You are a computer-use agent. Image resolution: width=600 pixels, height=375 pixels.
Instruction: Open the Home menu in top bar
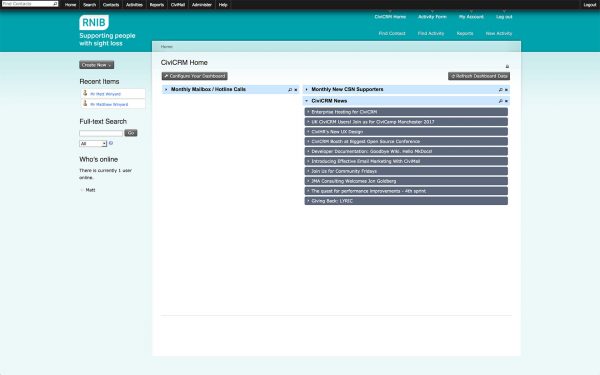(x=70, y=5)
